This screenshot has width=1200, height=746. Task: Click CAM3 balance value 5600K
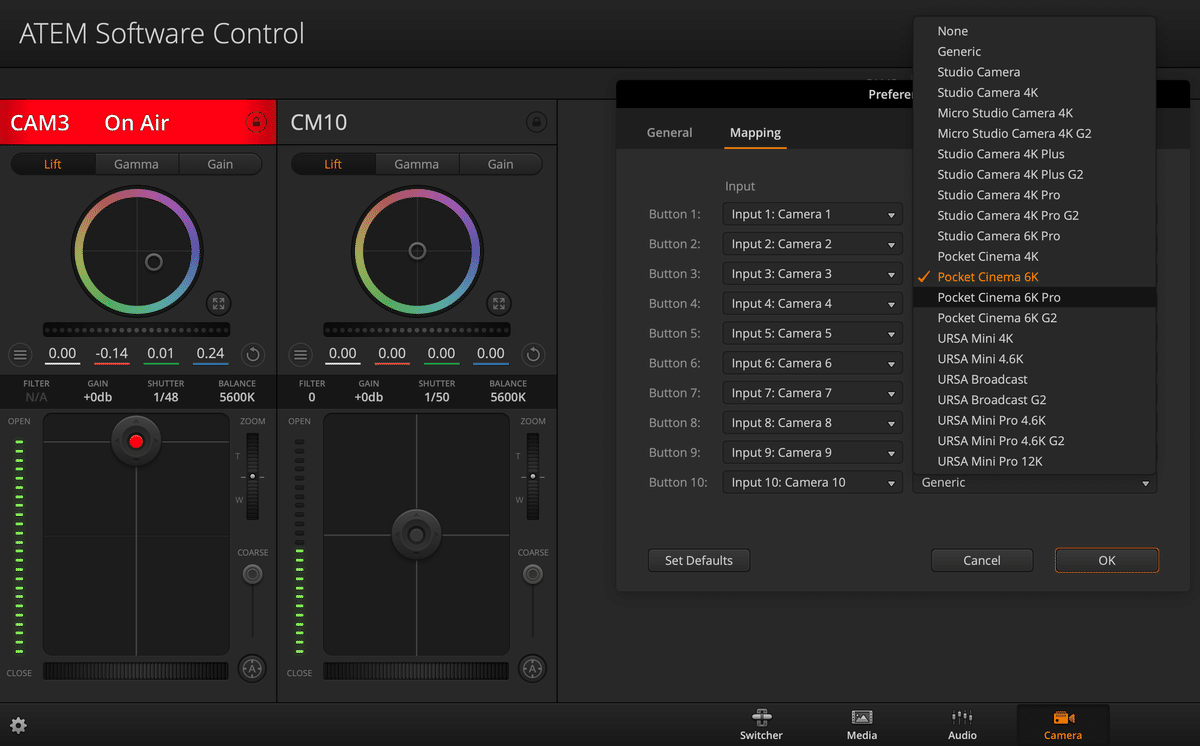[237, 397]
